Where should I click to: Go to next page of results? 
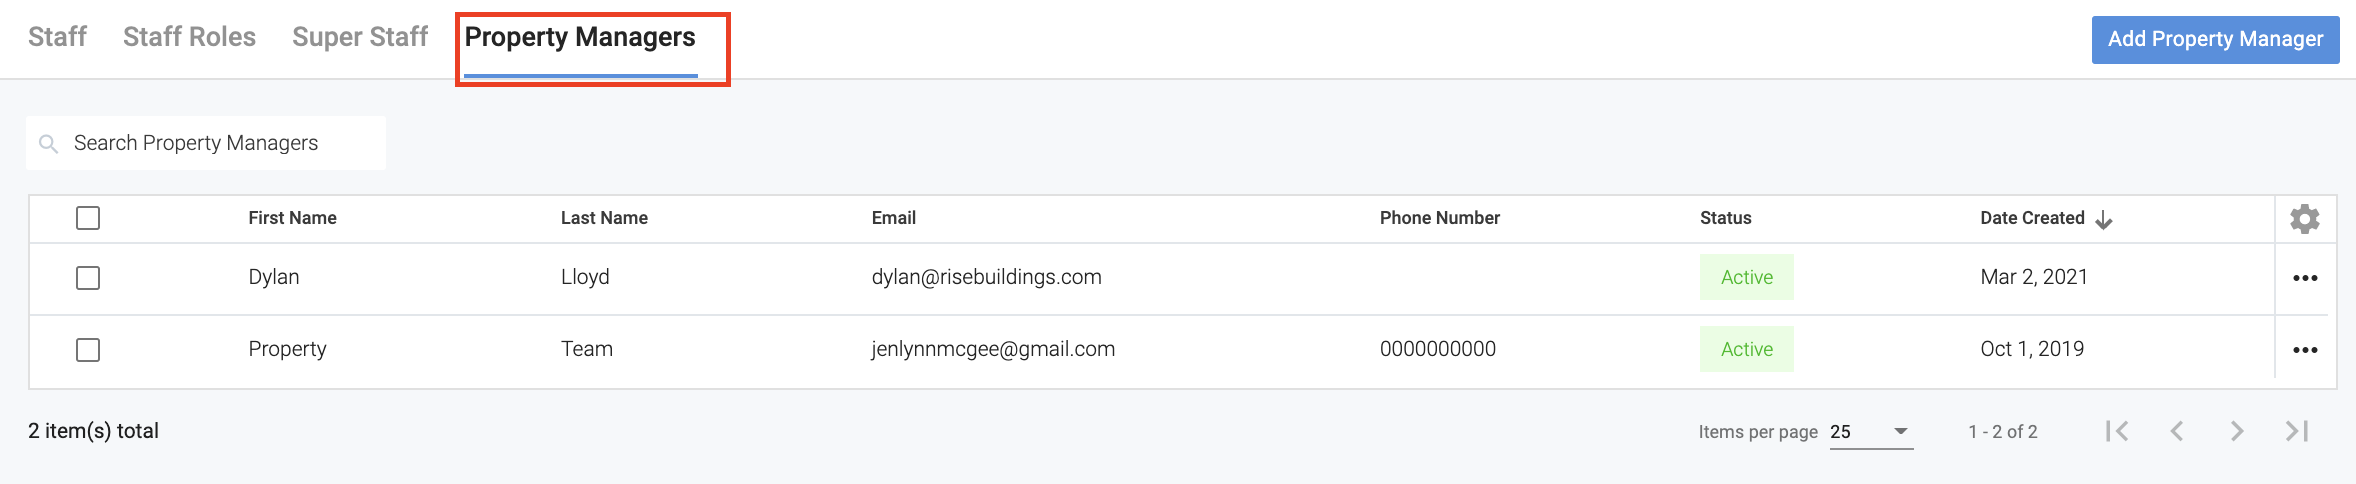coord(2237,431)
